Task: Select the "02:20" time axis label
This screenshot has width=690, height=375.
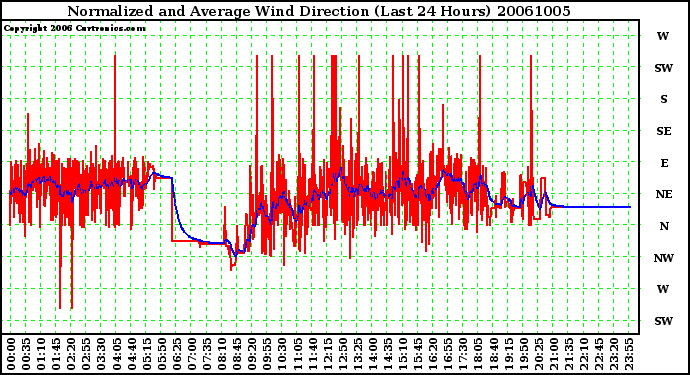Action: [x=71, y=354]
